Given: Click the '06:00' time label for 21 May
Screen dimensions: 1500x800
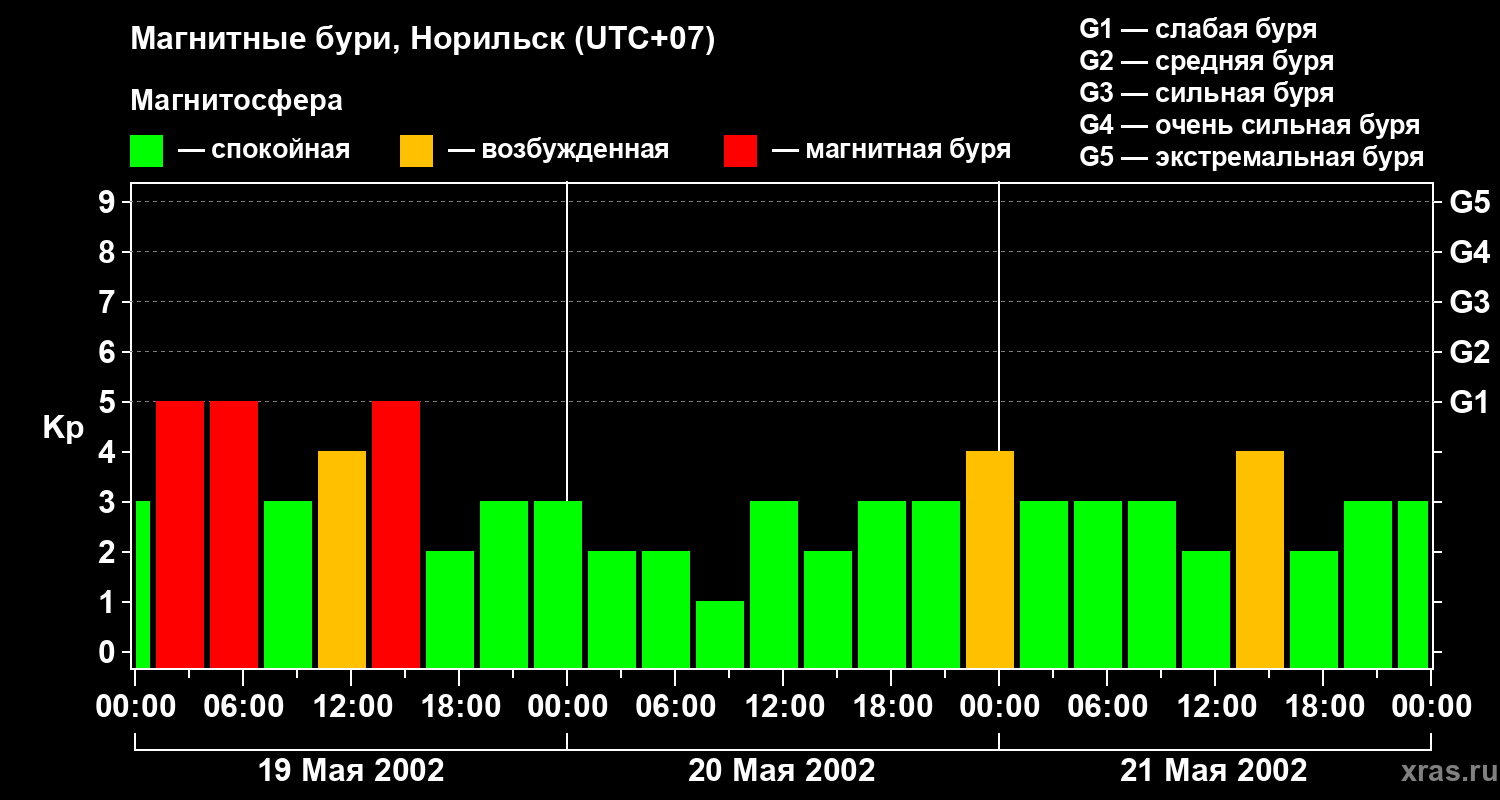Looking at the screenshot, I should click(x=1107, y=707).
